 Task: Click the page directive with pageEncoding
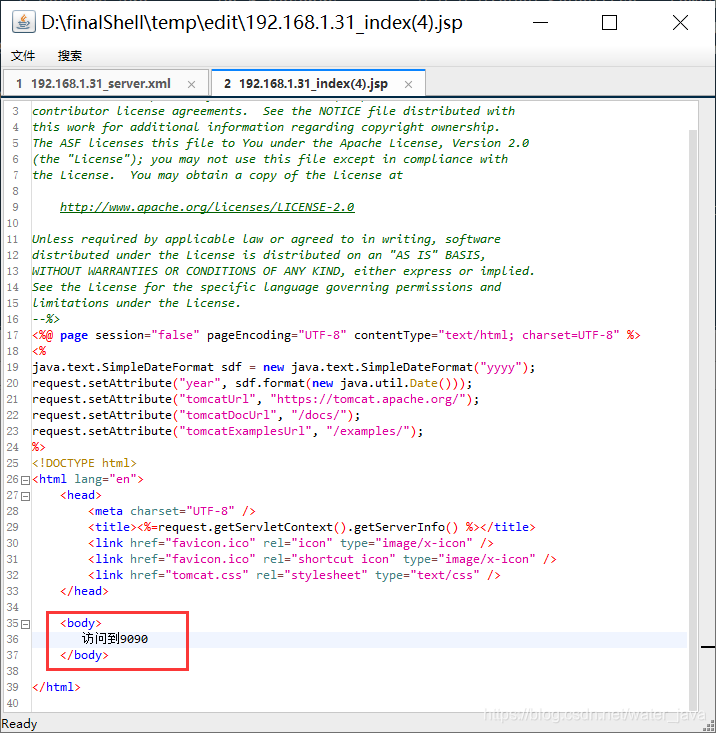pos(336,335)
